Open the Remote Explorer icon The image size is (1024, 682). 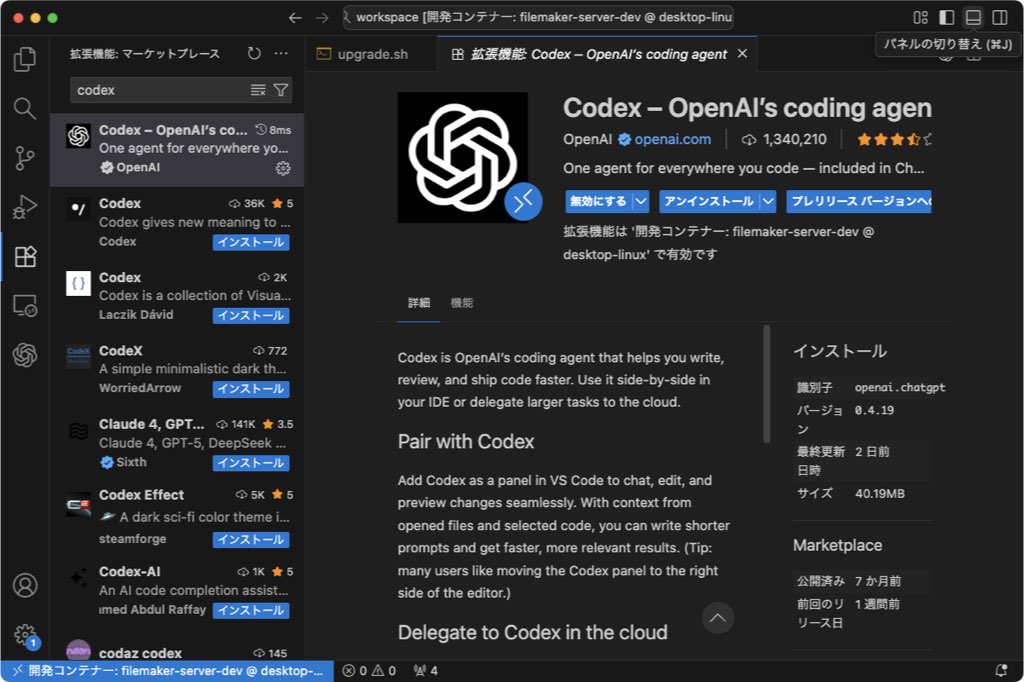(25, 306)
